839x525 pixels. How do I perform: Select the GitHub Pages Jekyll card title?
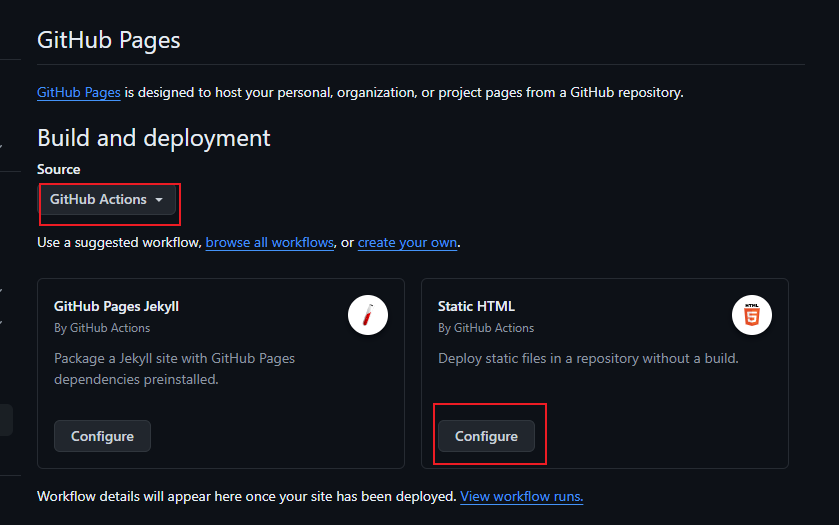(x=116, y=306)
